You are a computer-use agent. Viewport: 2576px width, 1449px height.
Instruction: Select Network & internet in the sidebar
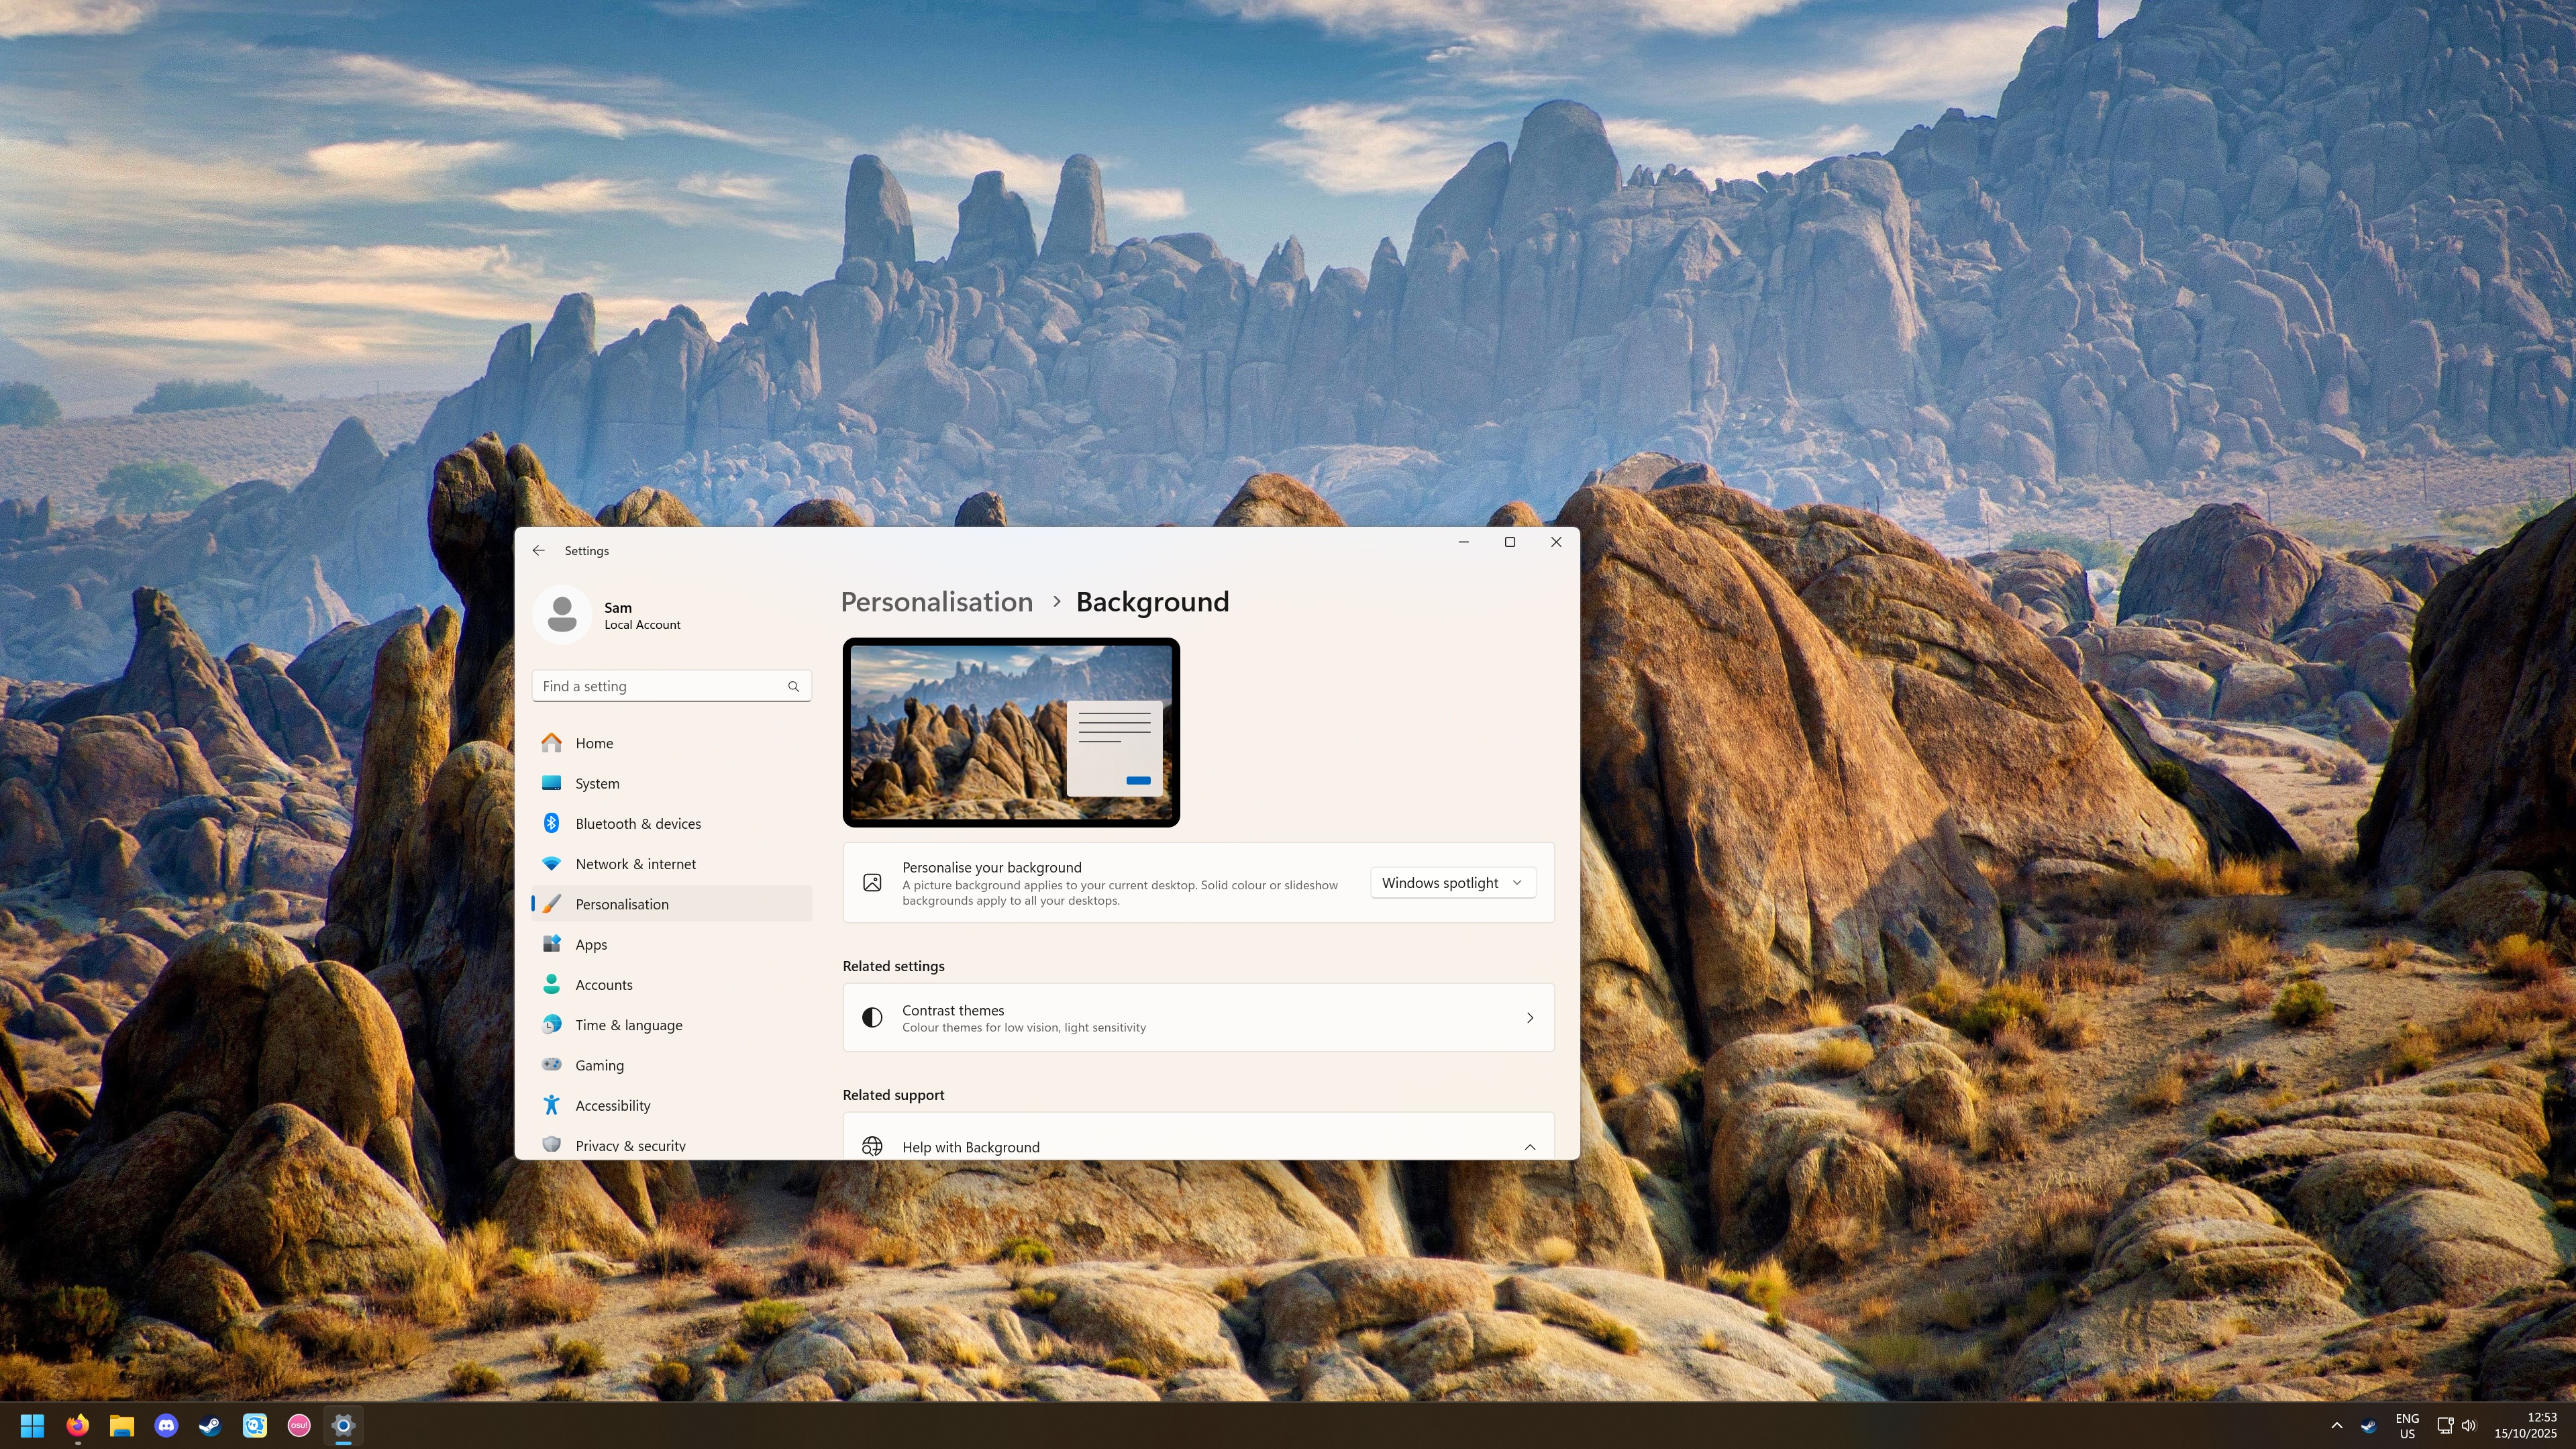635,864
